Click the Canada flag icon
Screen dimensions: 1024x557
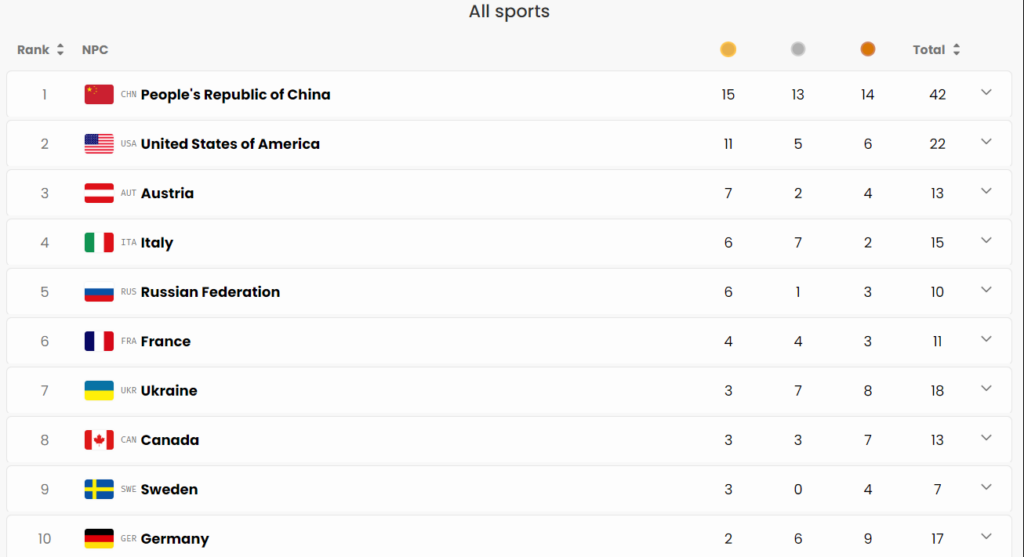99,440
